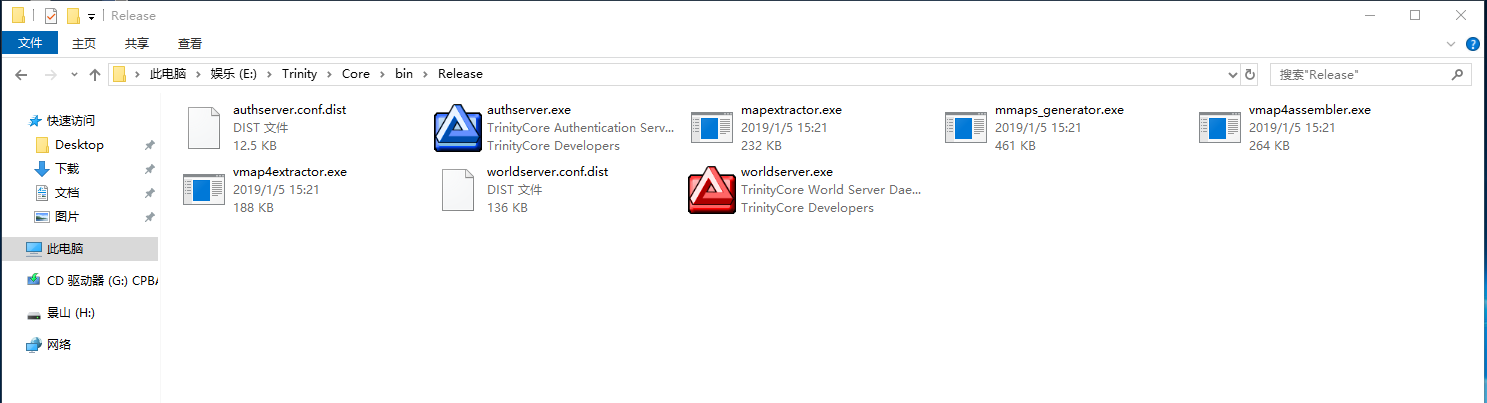The image size is (1487, 403).
Task: Click the Properties checkmark quick access icon
Action: 51,16
